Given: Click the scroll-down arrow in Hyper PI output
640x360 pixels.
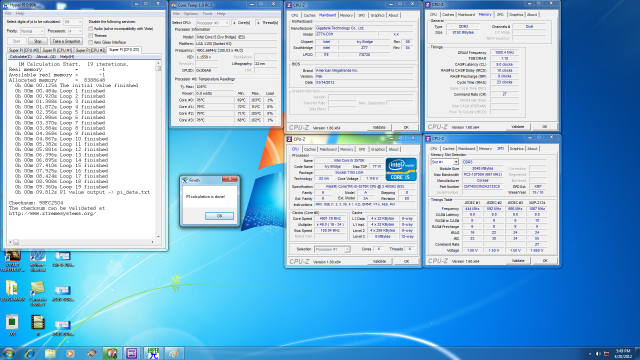Looking at the screenshot, I should pos(158,236).
